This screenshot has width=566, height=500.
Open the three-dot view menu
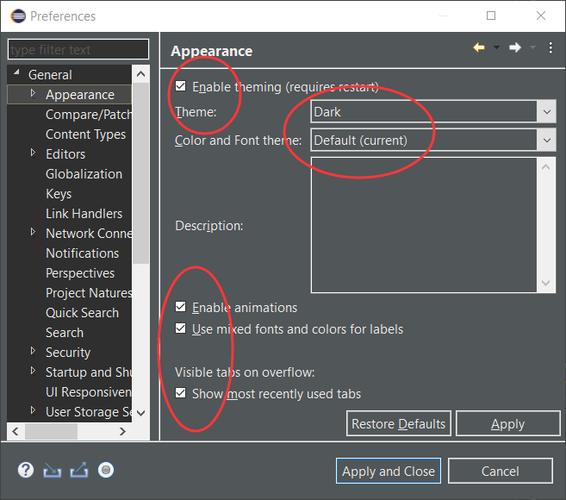[550, 48]
